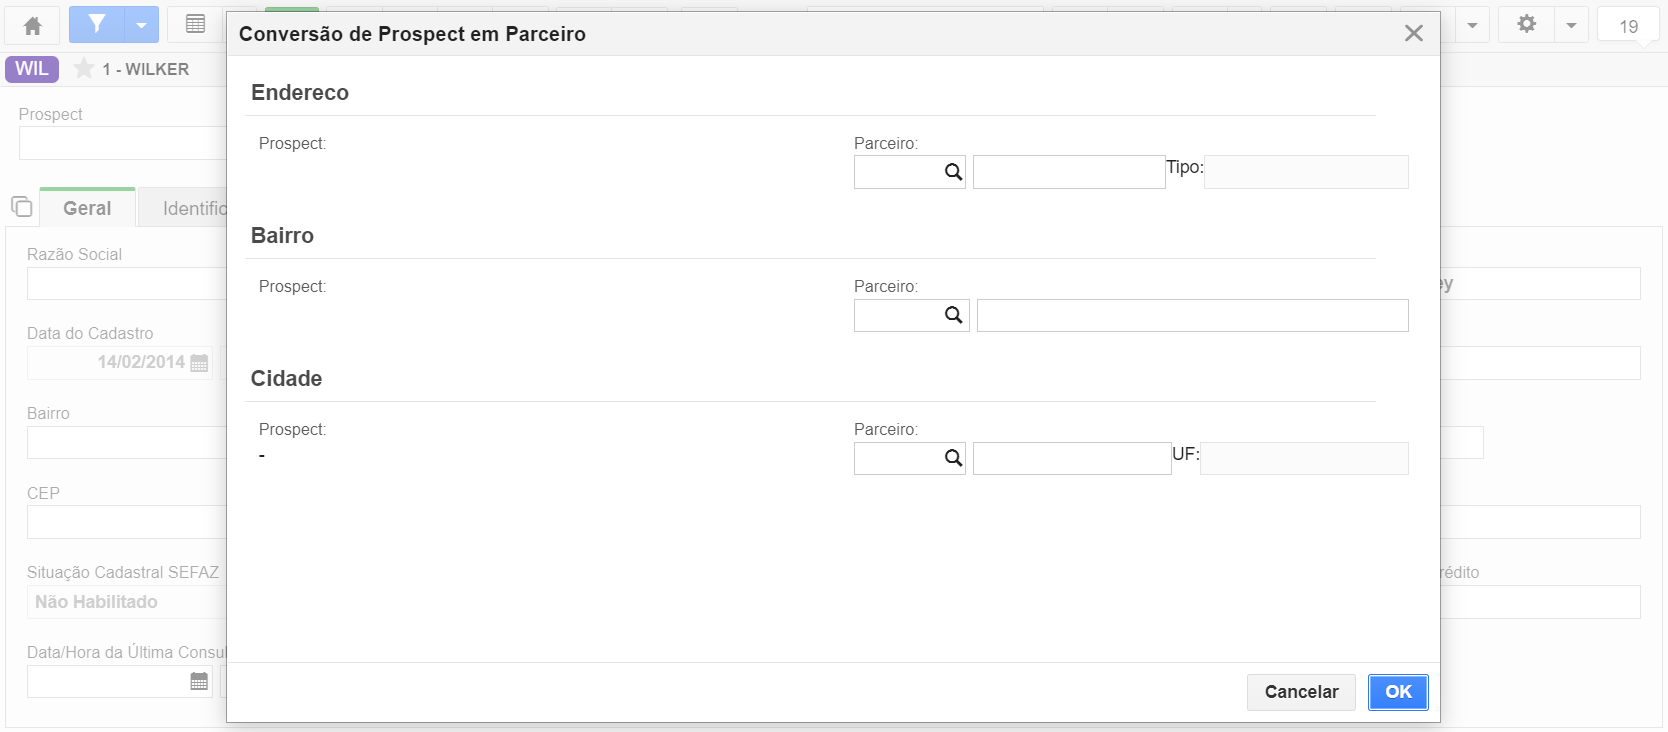This screenshot has height=732, width=1668.
Task: Mark WILKER as favorite with star
Action: click(84, 69)
